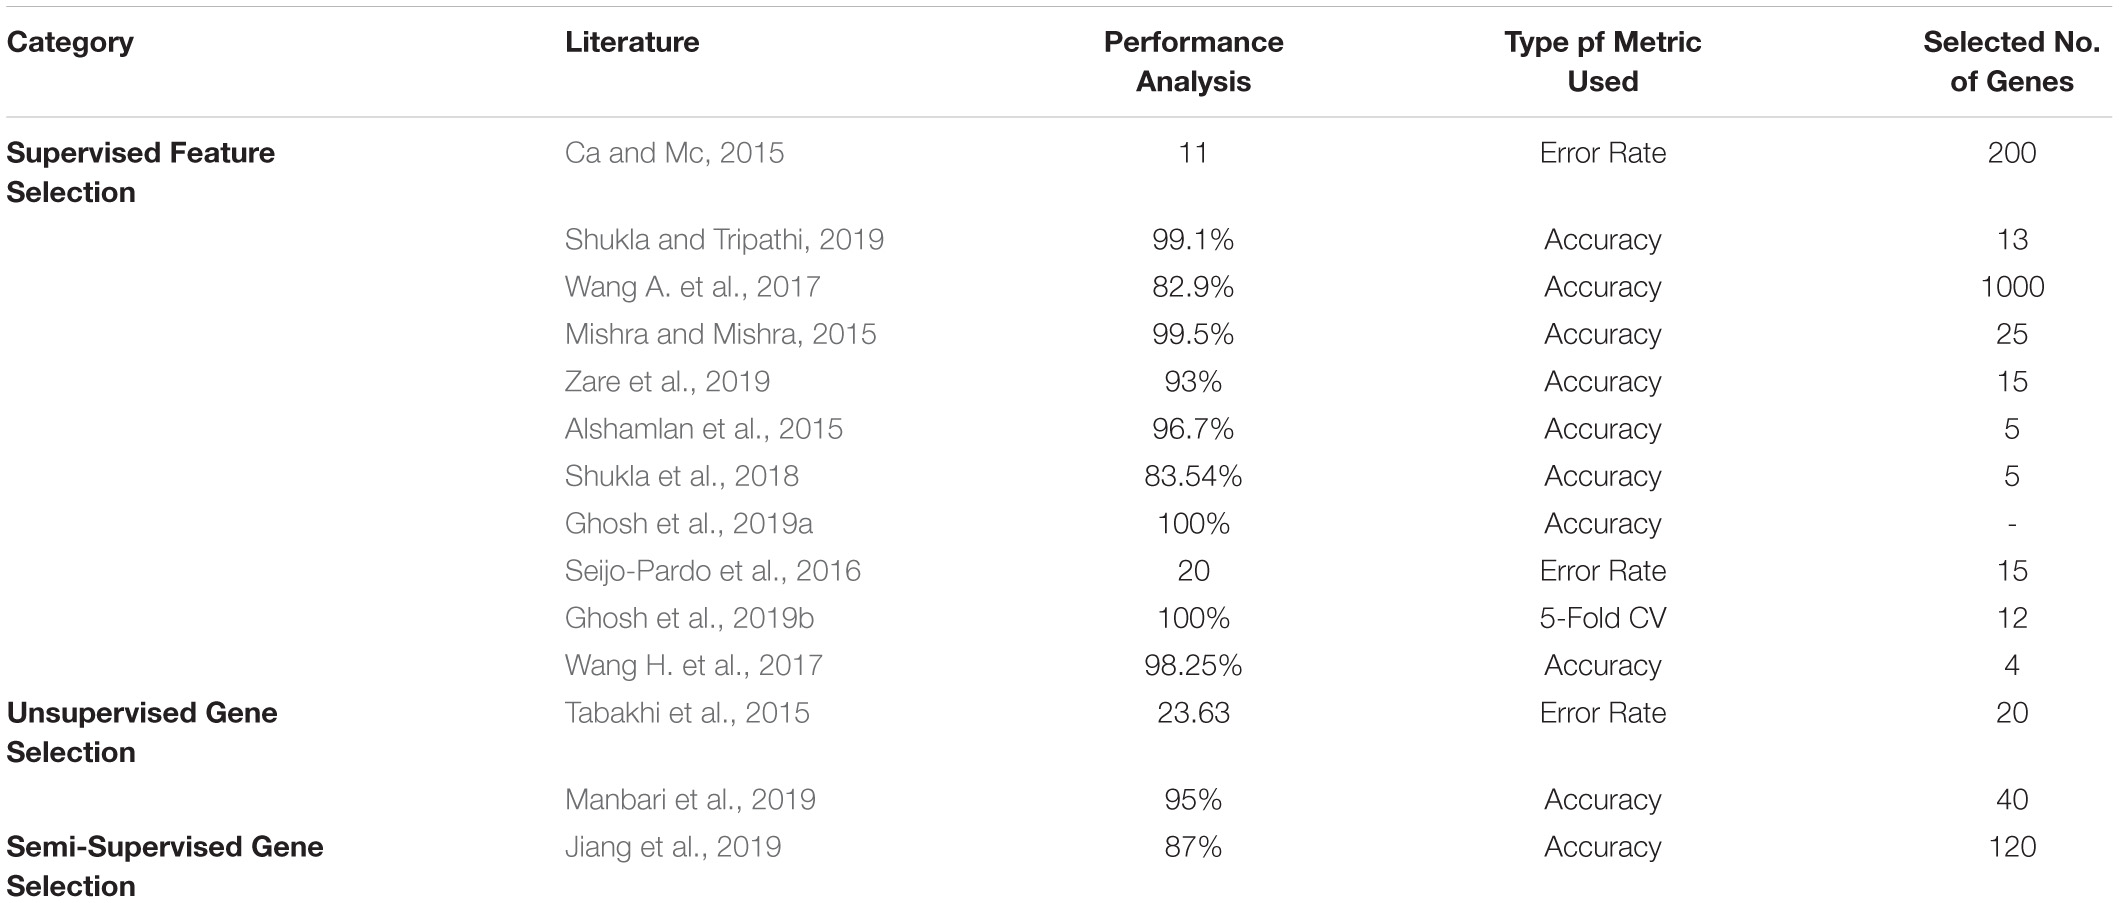Open the Shukla et al., 2018 link
2119x903 pixels.
(681, 476)
